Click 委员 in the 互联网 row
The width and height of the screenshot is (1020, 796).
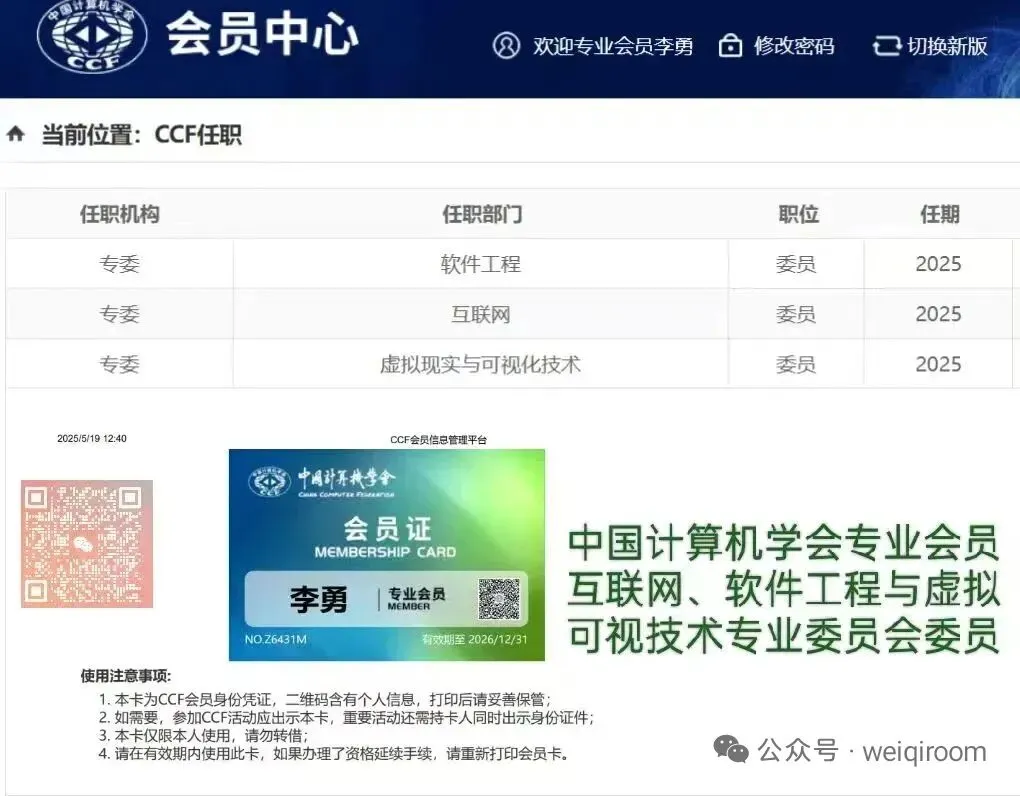click(796, 314)
